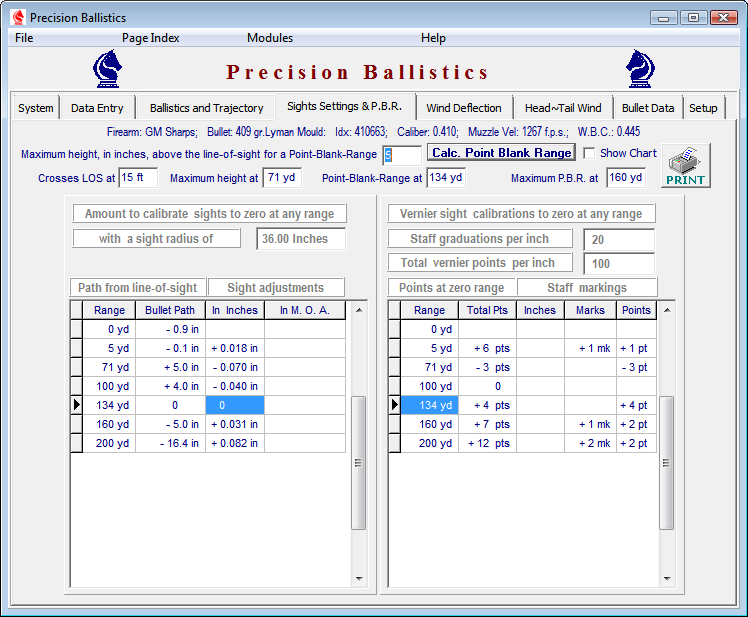Click the Maximum P.B.R. 160 yd field
Viewport: 748px width, 617px height.
(x=625, y=178)
